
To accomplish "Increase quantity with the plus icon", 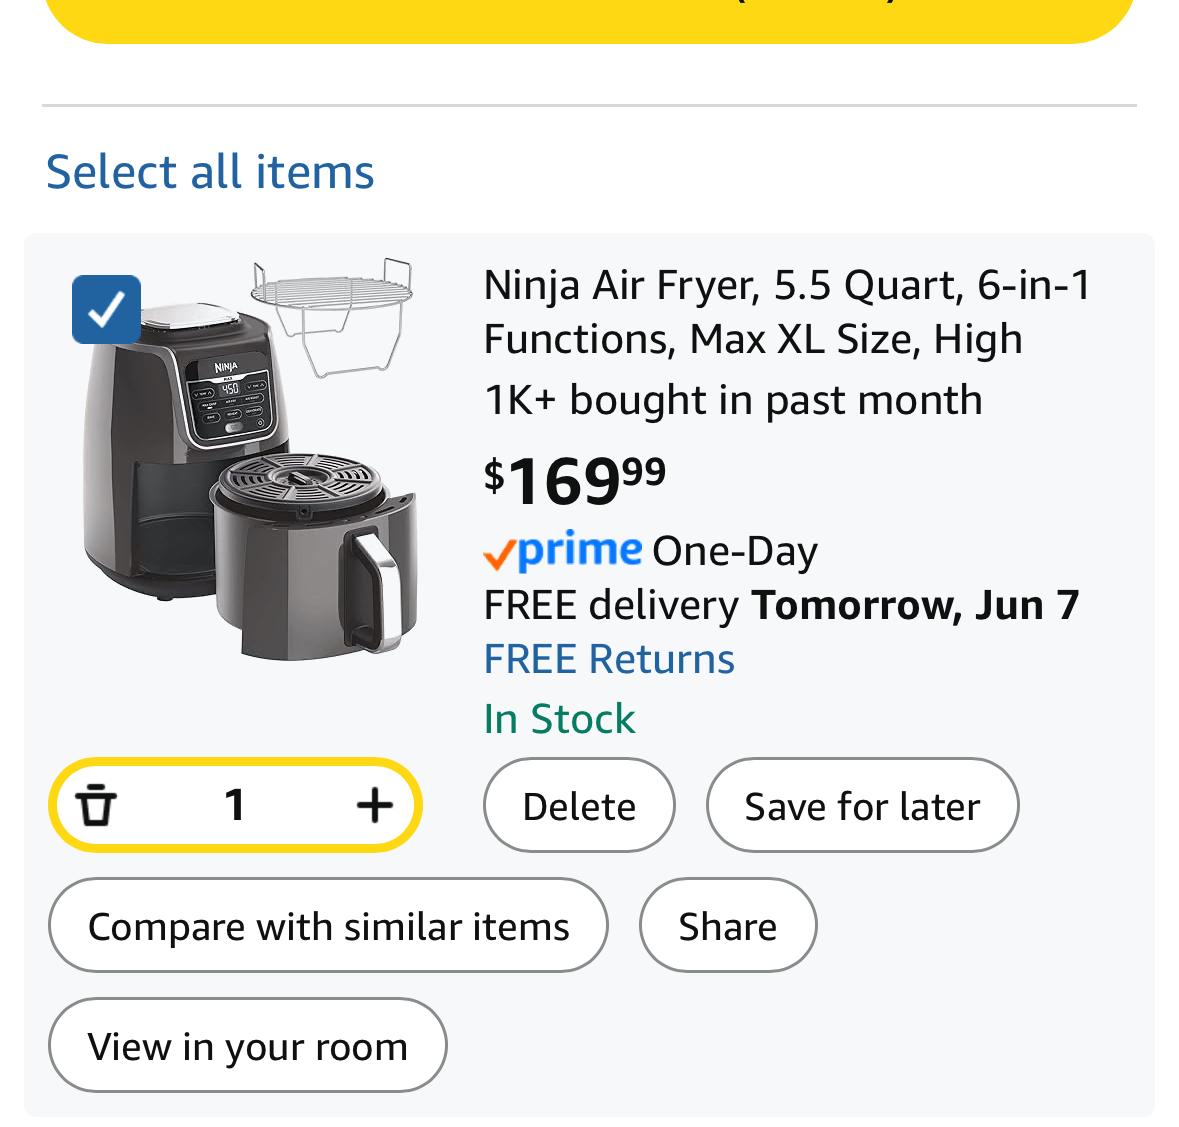I will [374, 805].
